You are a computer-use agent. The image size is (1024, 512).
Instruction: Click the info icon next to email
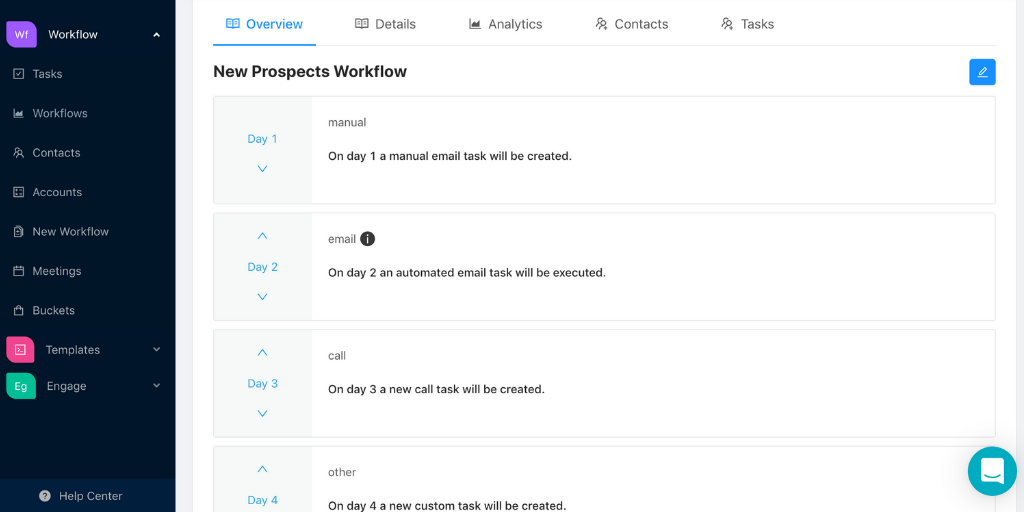coord(368,239)
